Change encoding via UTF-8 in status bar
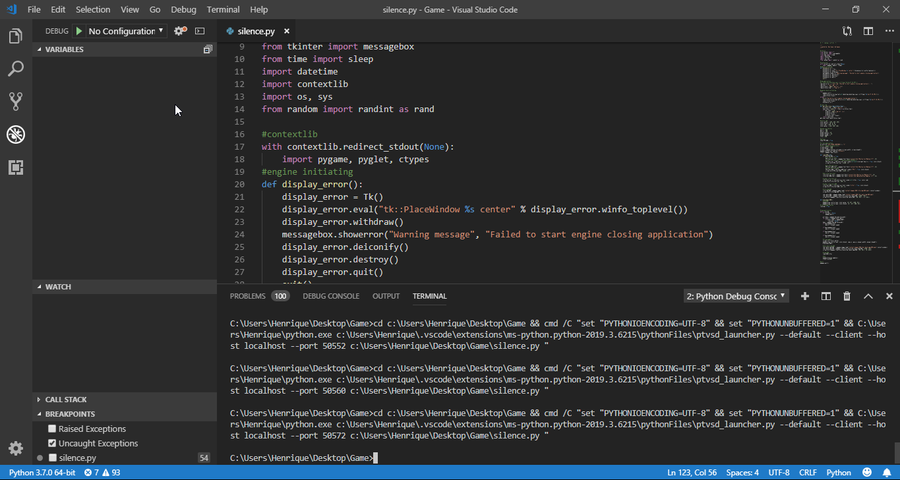This screenshot has height=480, width=900. point(779,473)
